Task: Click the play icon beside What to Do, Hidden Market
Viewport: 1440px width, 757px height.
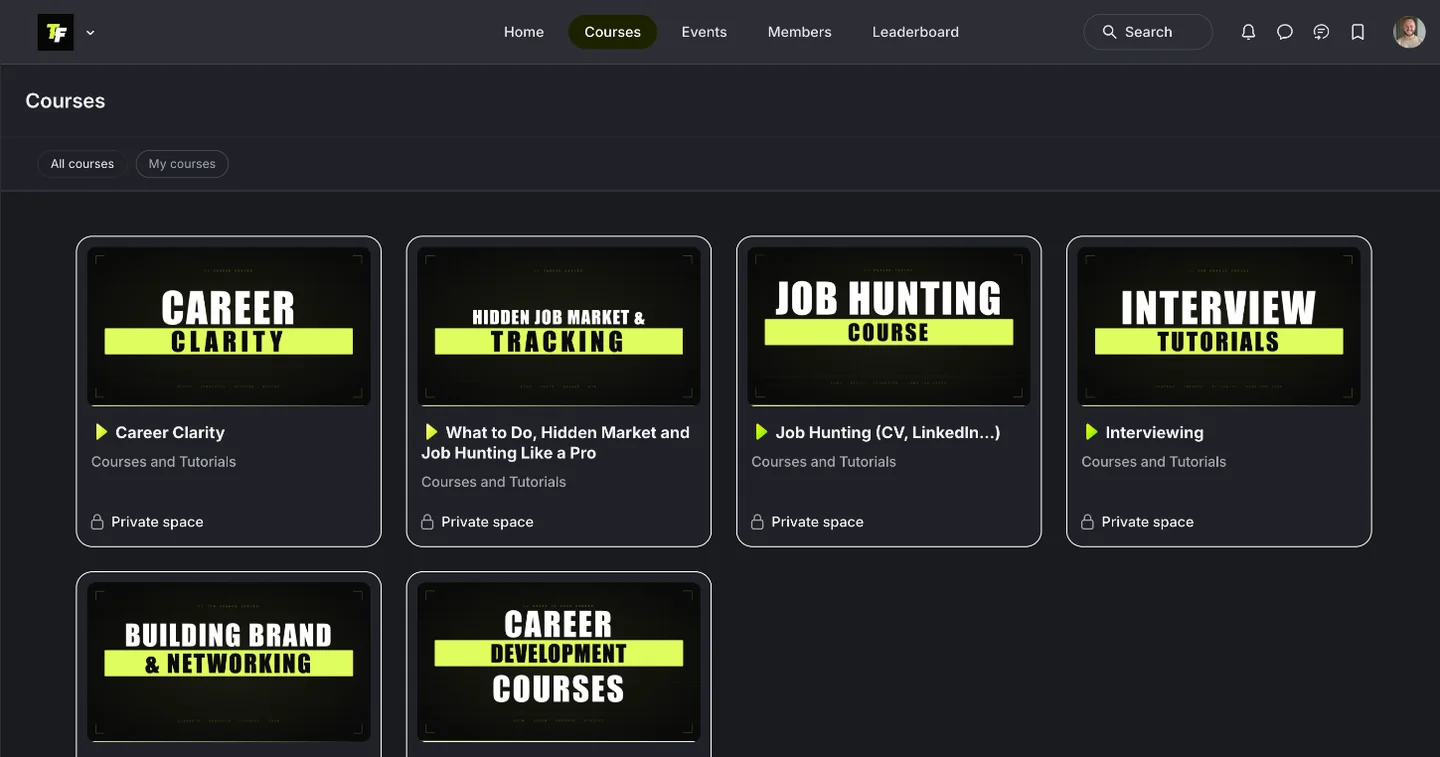Action: tap(431, 432)
